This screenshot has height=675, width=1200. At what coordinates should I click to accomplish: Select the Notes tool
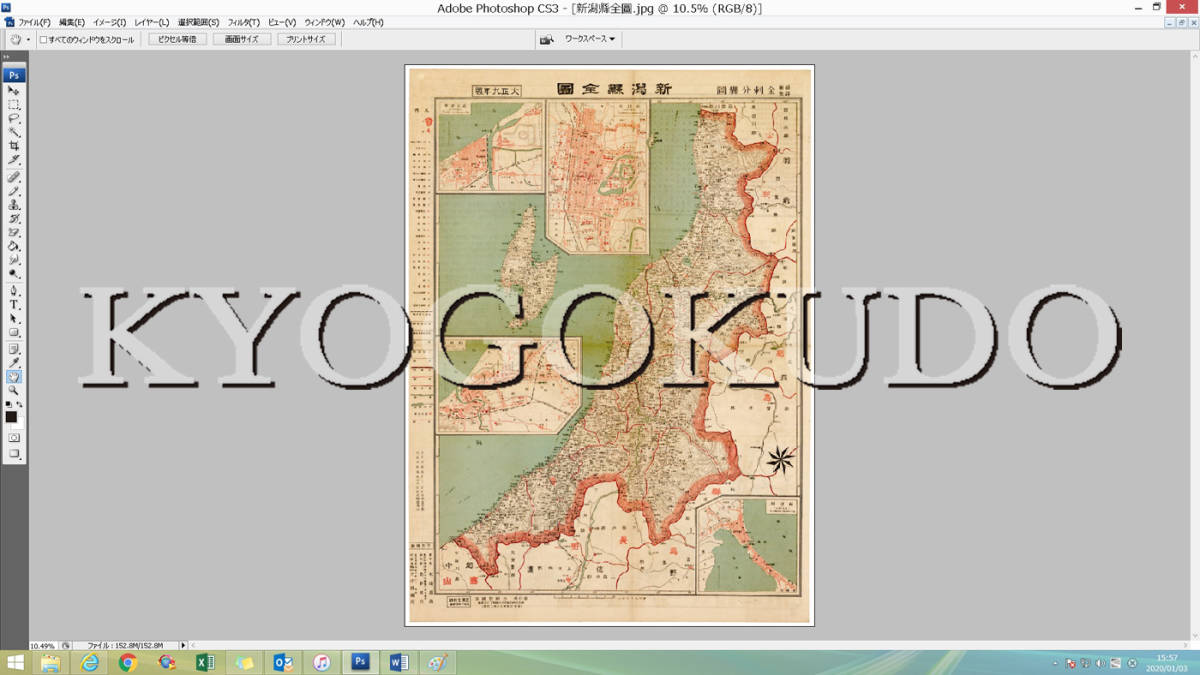(x=14, y=349)
